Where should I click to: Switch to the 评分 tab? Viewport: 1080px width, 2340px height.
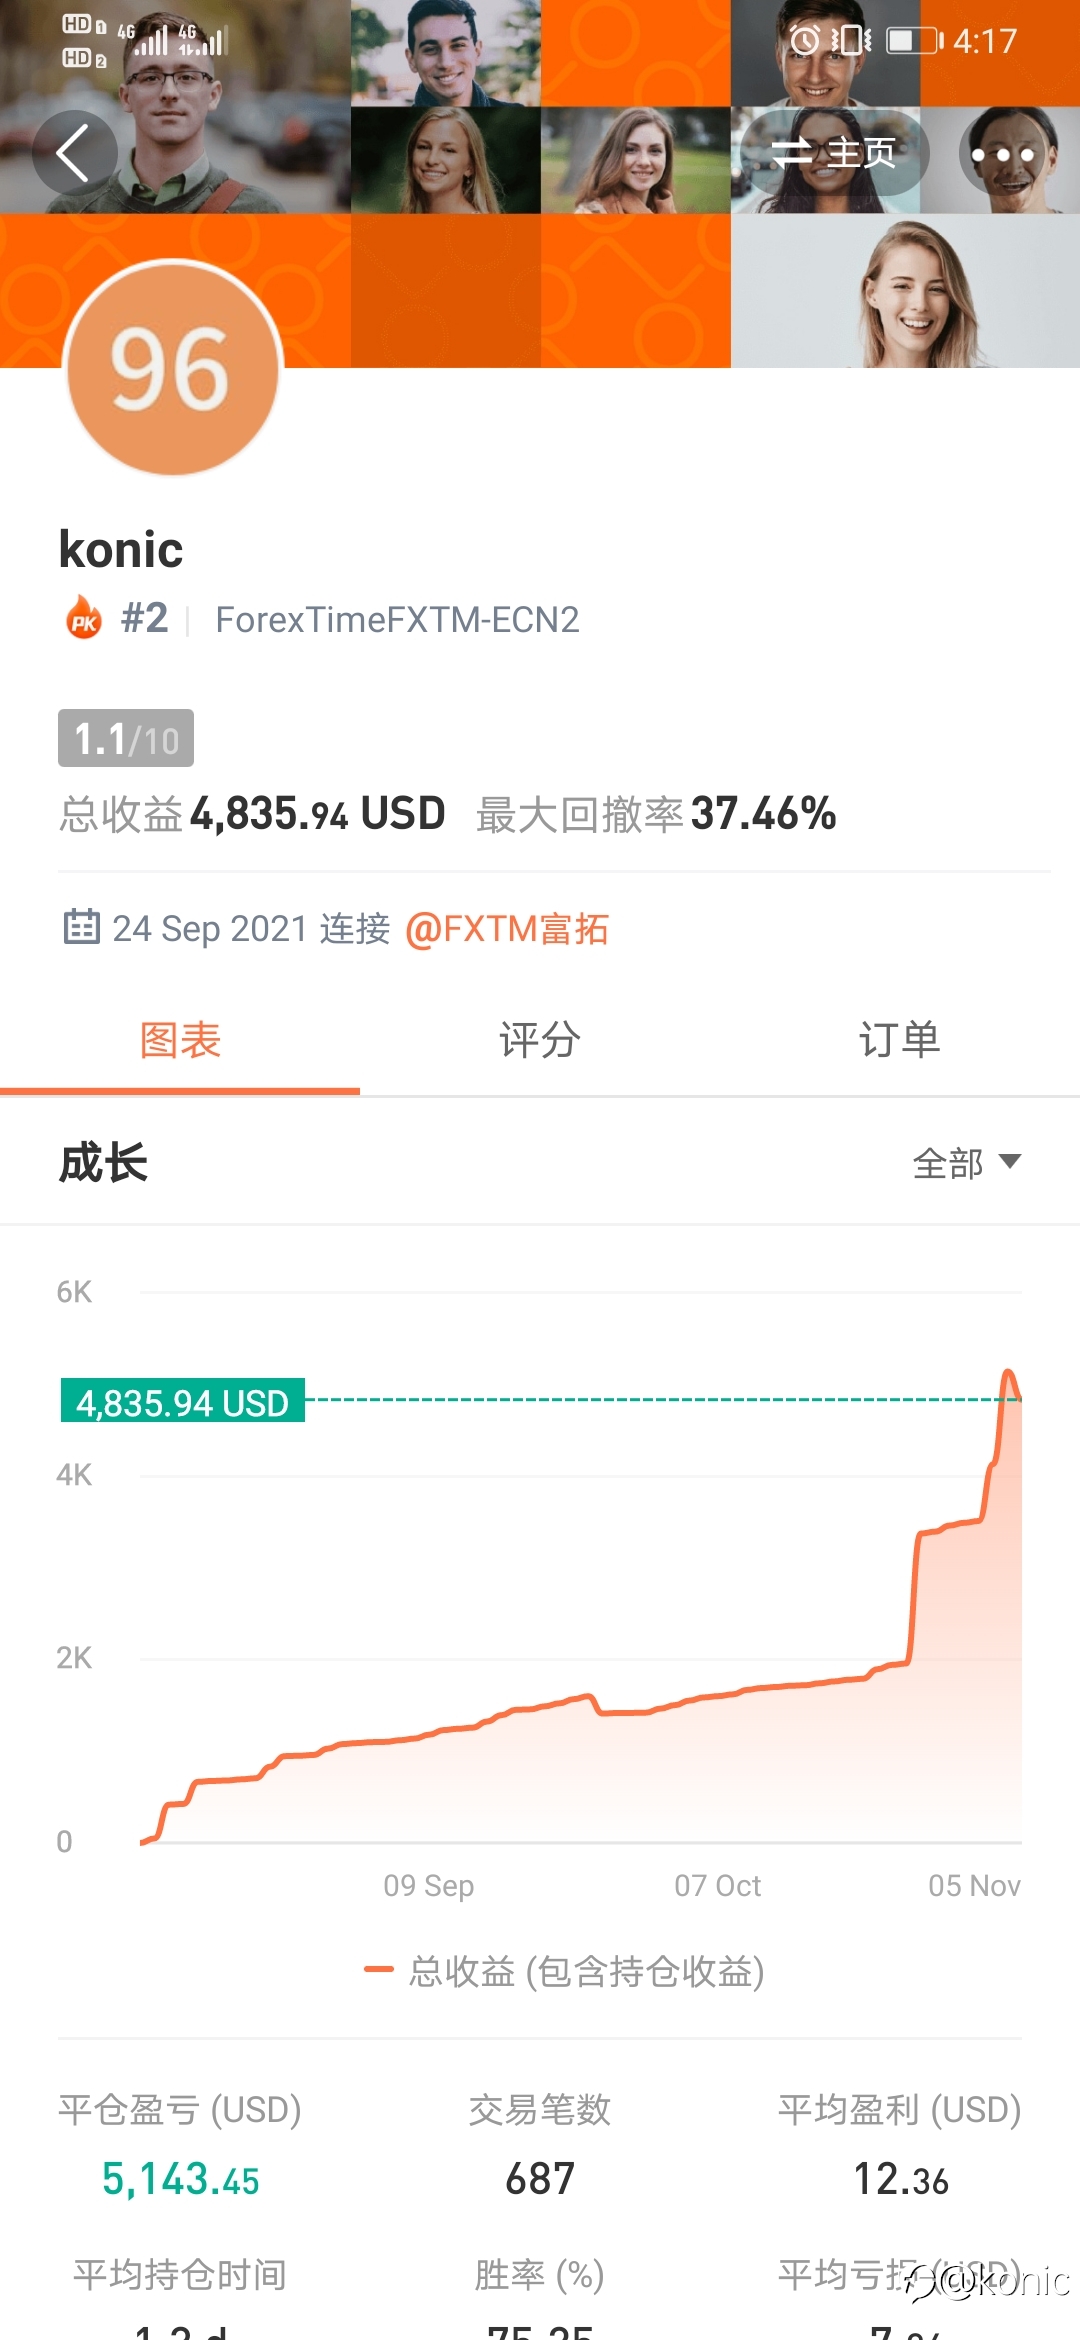(540, 1041)
